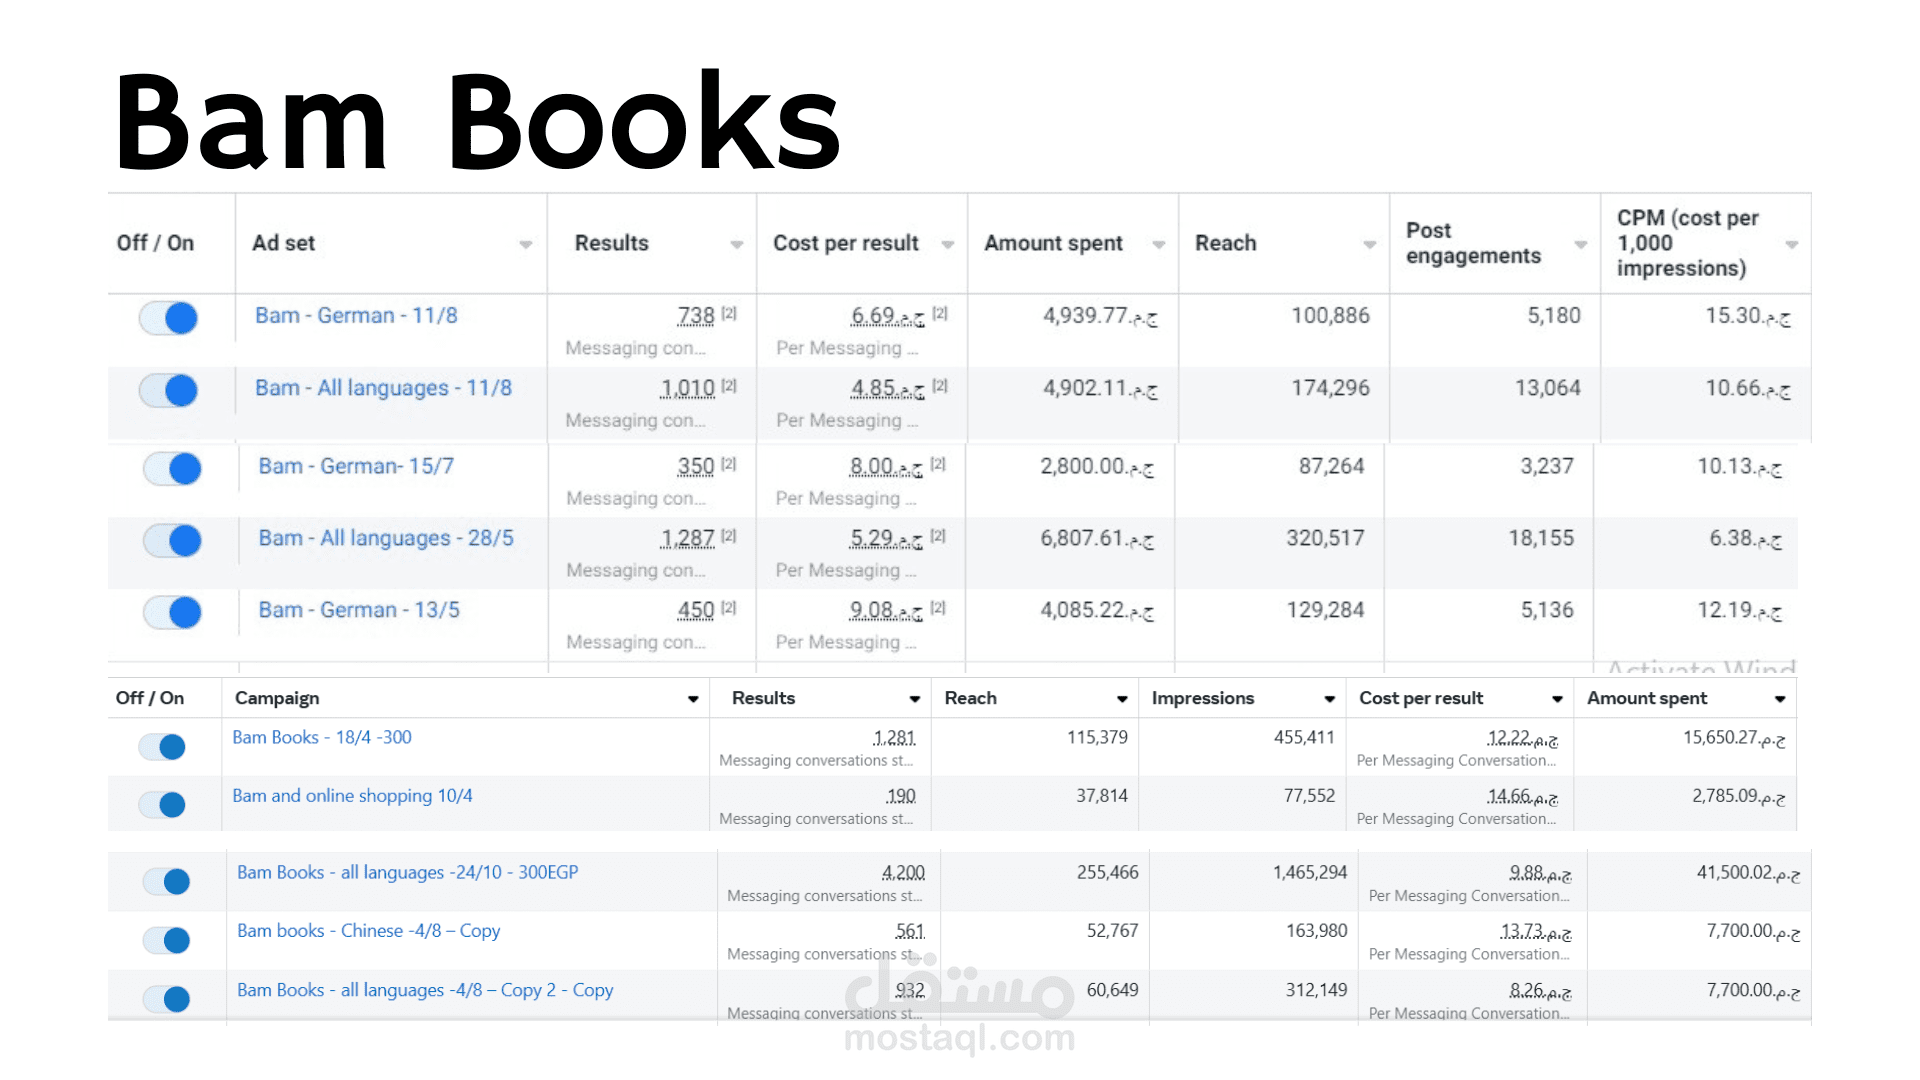Disable the 24/10 - 300EGP campaign toggle
This screenshot has width=1920, height=1080.
pos(167,881)
